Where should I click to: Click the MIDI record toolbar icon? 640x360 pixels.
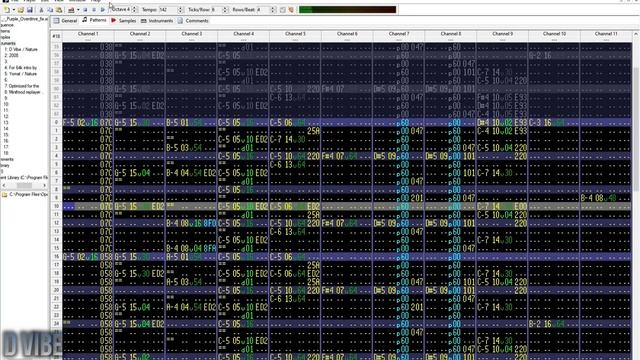click(x=71, y=9)
